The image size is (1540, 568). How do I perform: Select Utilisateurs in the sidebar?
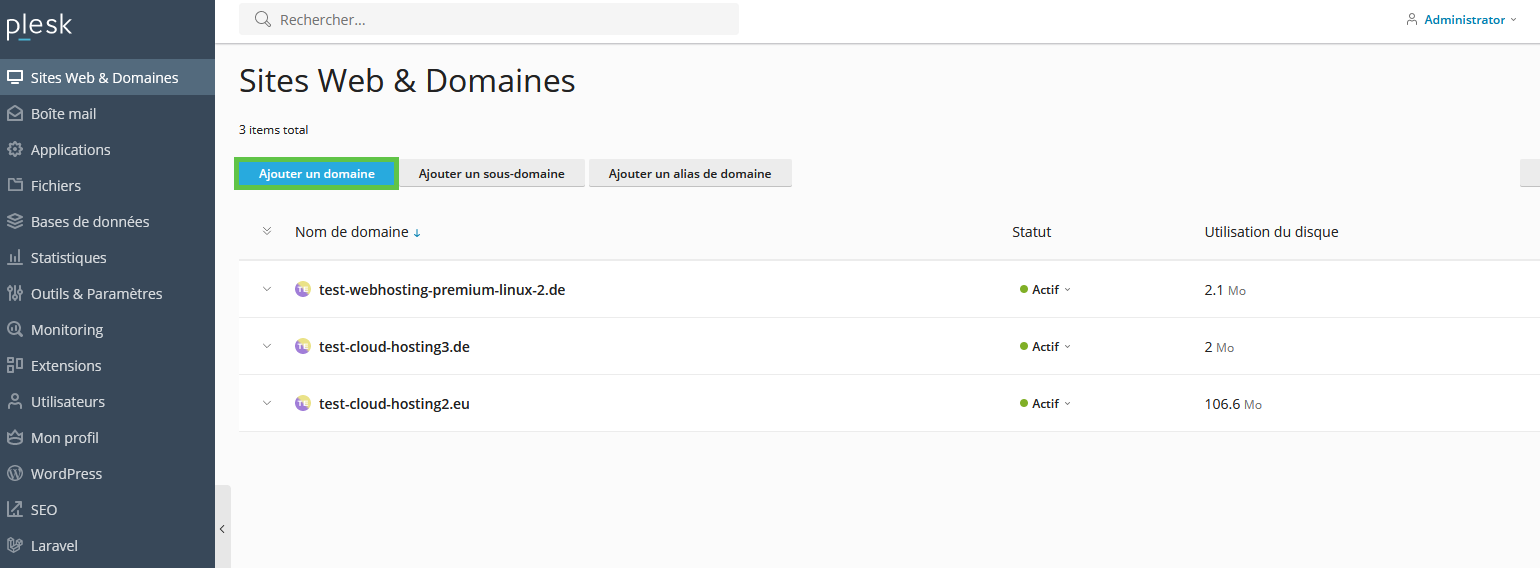pos(107,401)
